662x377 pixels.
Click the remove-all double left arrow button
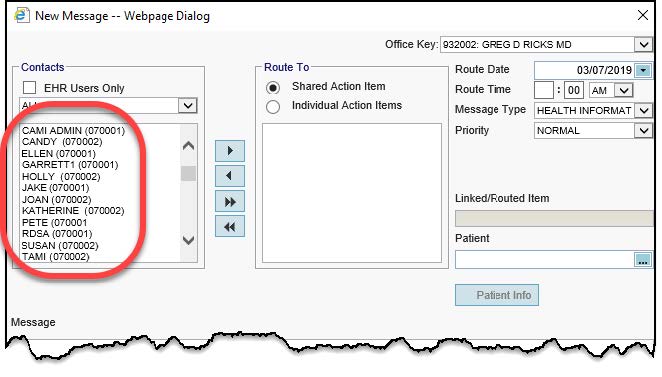230,227
